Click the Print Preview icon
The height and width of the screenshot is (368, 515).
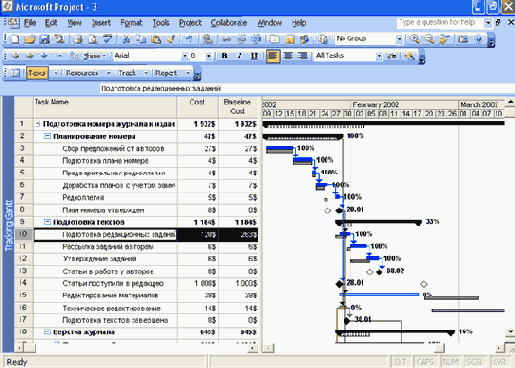[x=93, y=39]
